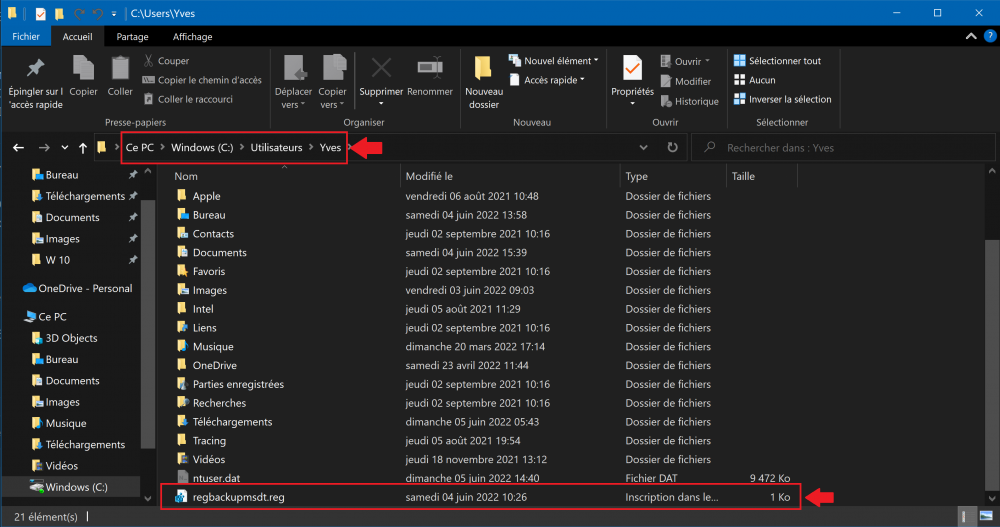Viewport: 1000px width, 527px height.
Task: Click the Copier icon in Presse-papiers
Action: 83,69
